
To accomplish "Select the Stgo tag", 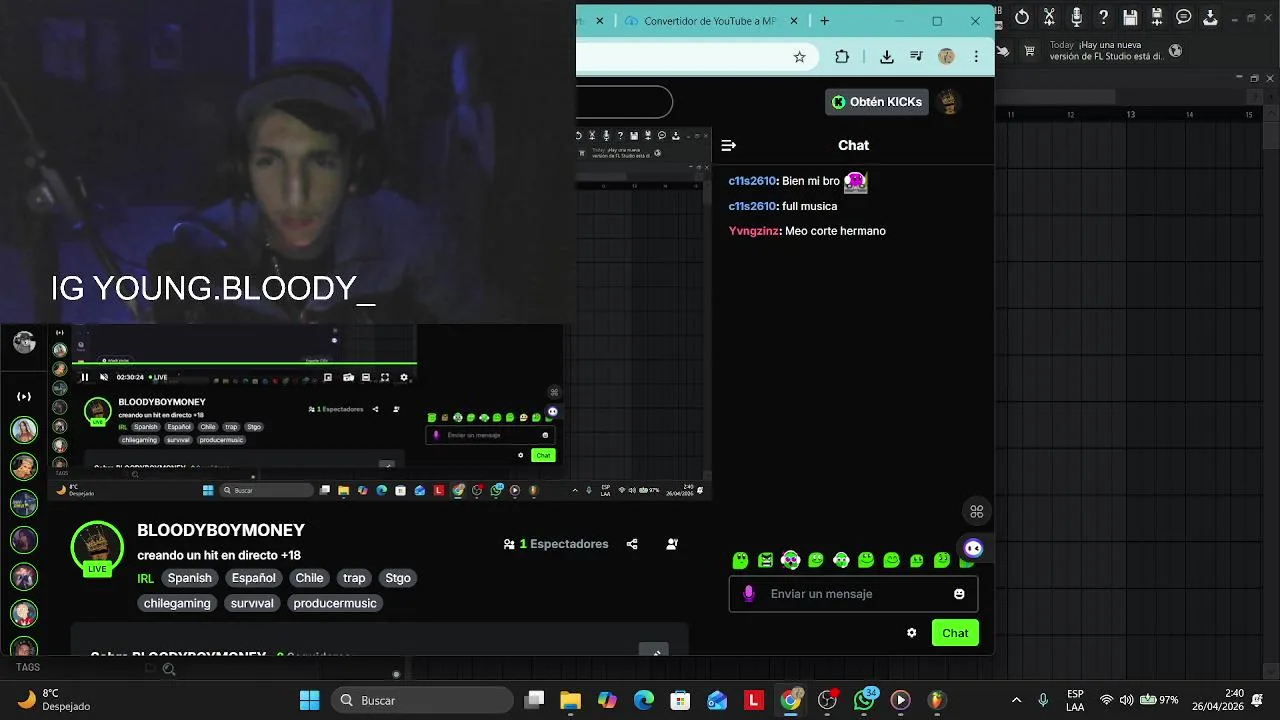I will [398, 578].
